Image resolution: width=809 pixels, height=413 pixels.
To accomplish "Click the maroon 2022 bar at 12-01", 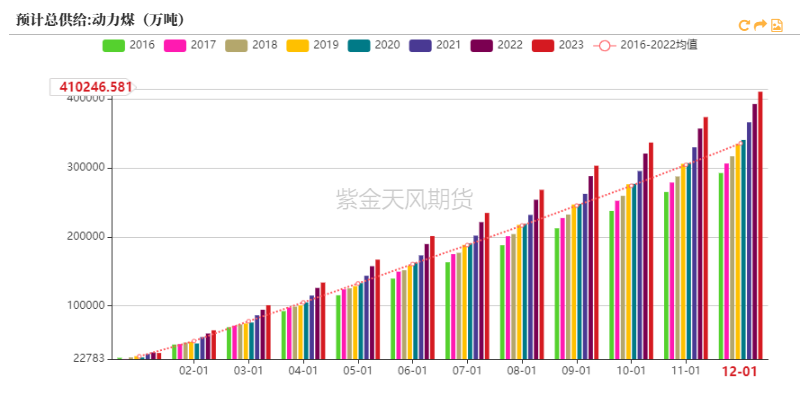I will coord(754,231).
